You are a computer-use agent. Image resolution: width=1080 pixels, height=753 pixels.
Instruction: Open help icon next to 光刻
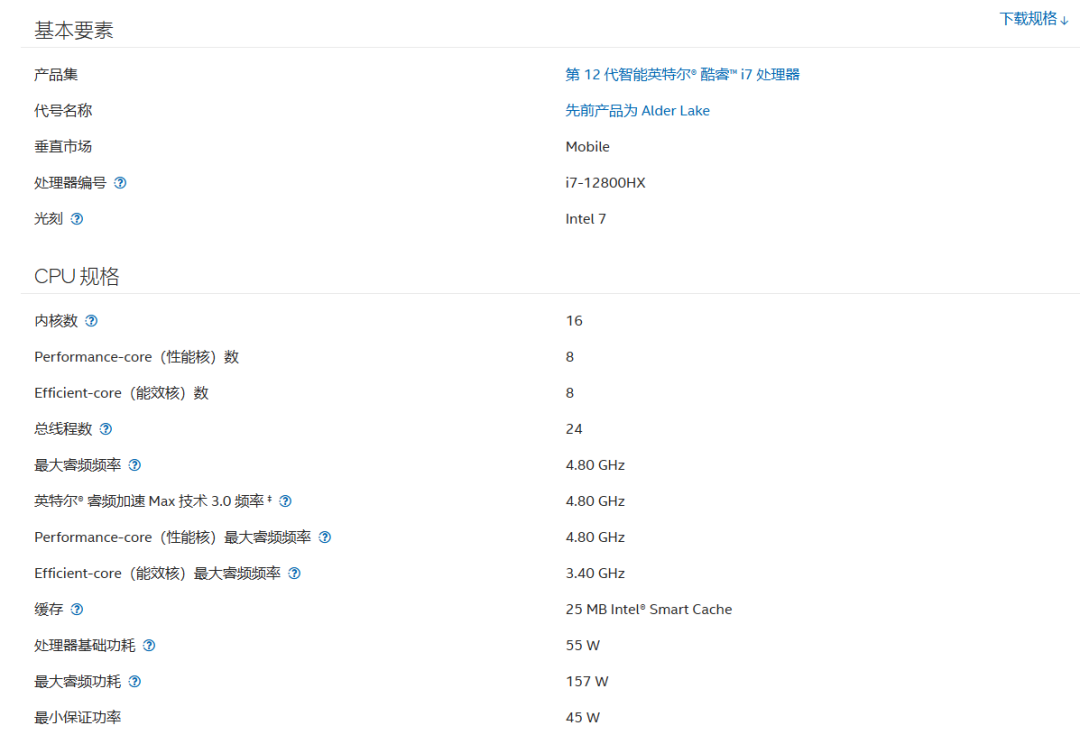click(x=77, y=219)
